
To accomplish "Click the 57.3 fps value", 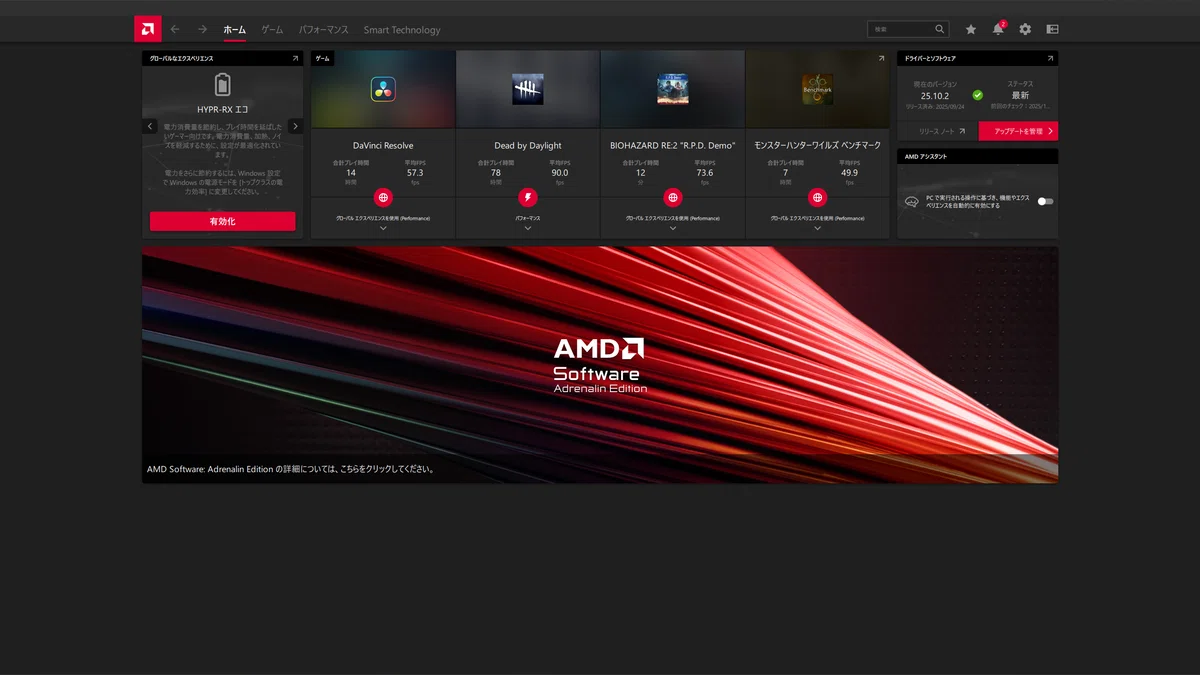I will tap(415, 172).
